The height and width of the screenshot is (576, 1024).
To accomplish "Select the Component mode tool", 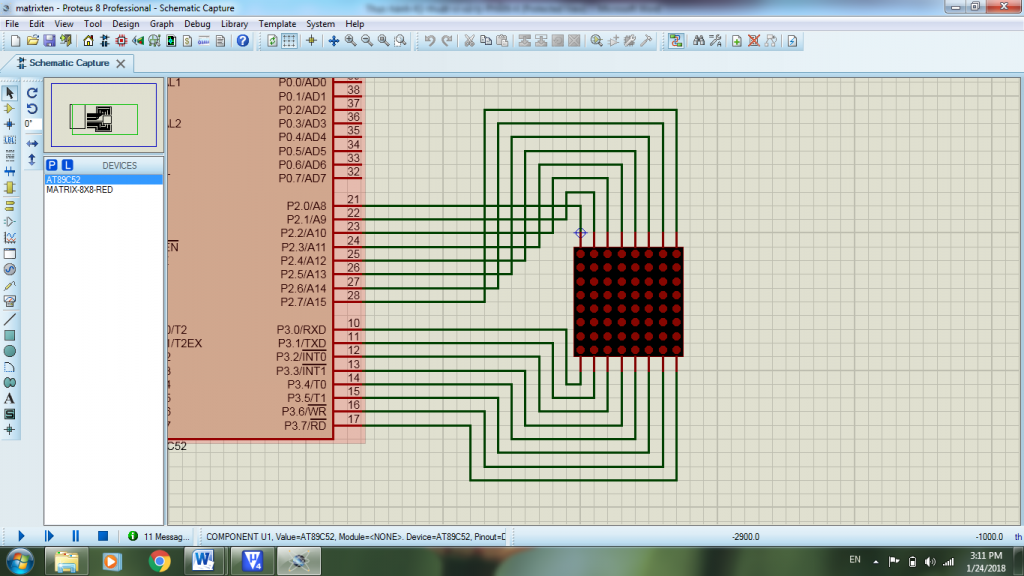I will (10, 108).
